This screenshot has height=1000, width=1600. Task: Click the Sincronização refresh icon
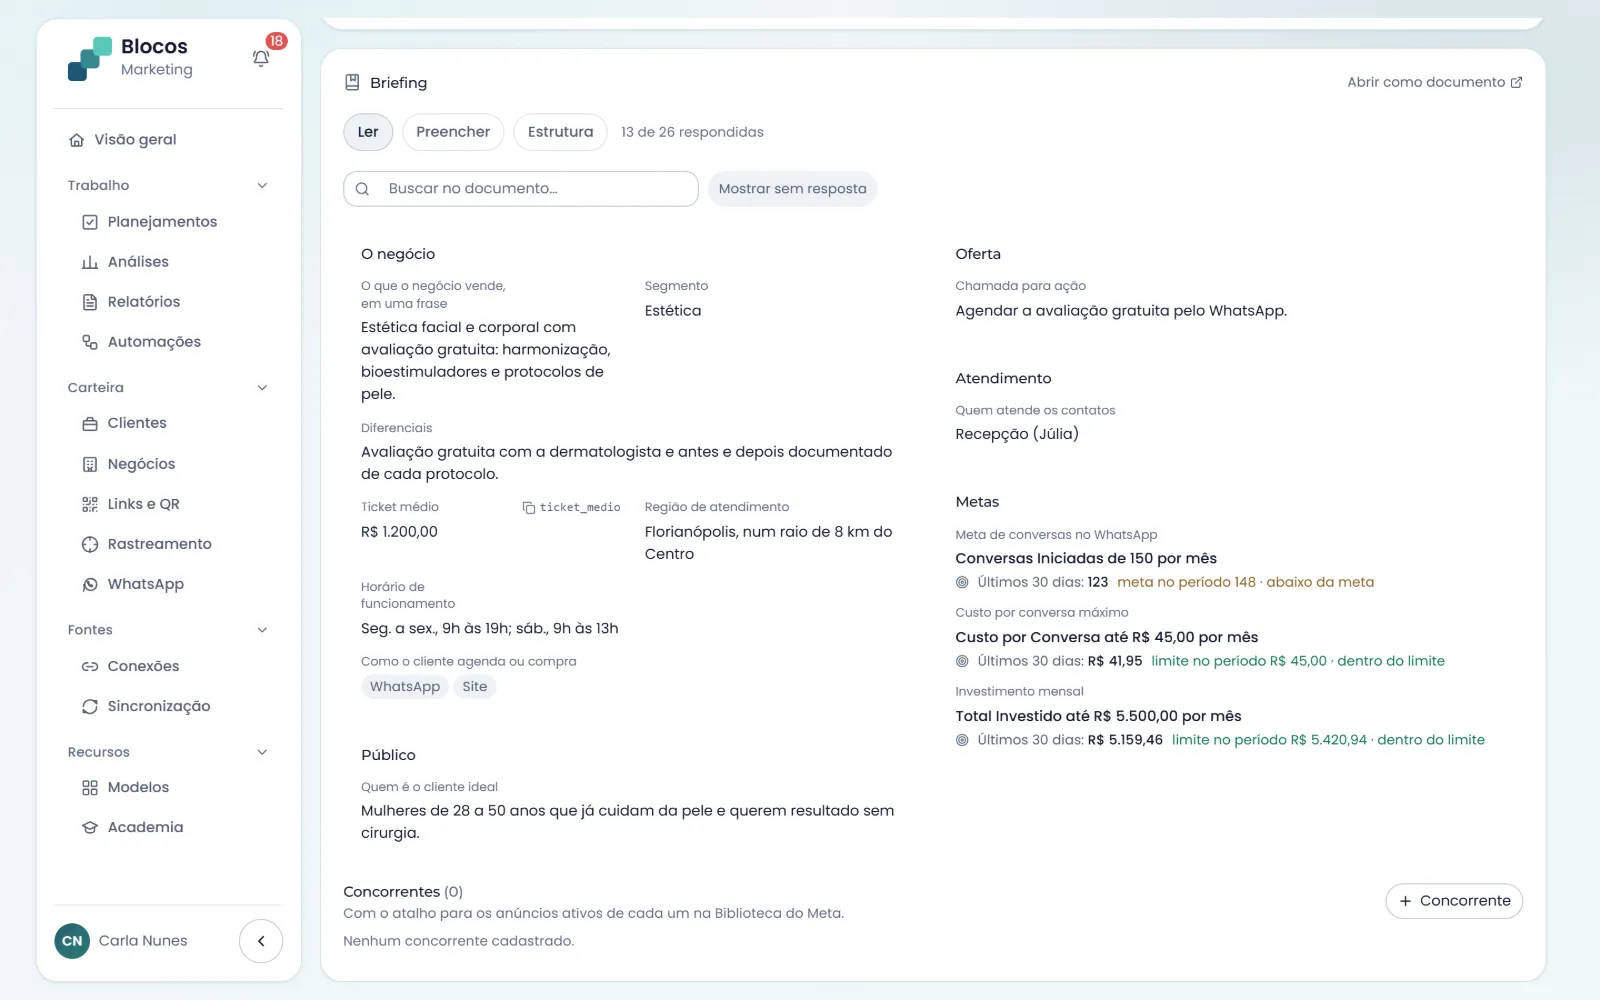pyautogui.click(x=90, y=707)
